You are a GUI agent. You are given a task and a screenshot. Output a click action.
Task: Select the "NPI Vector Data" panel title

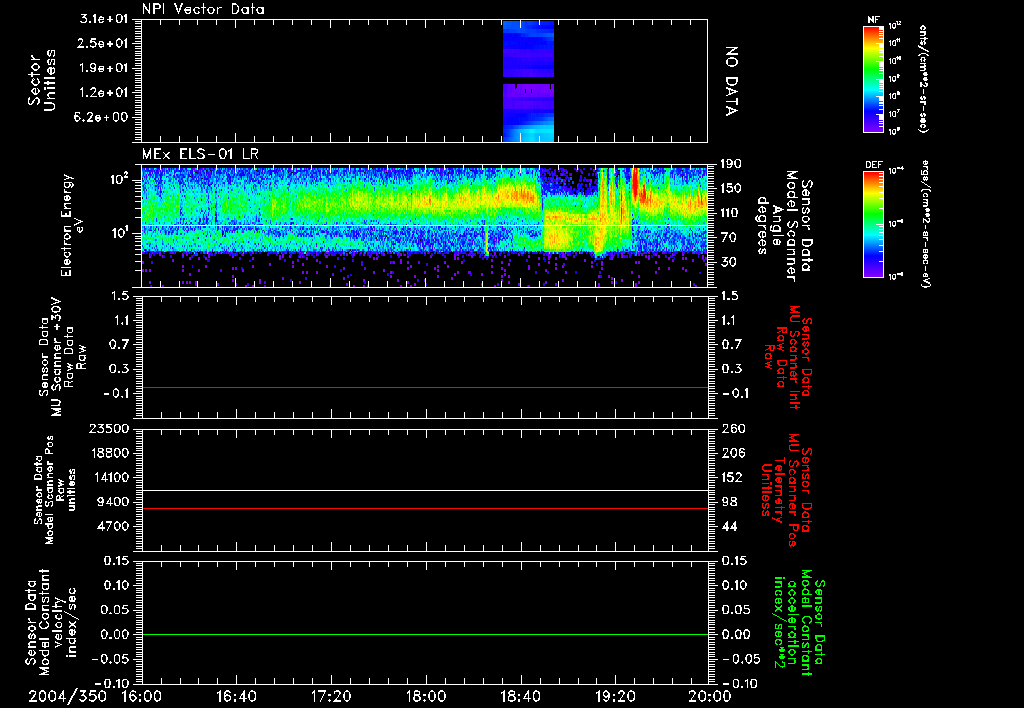pyautogui.click(x=203, y=9)
